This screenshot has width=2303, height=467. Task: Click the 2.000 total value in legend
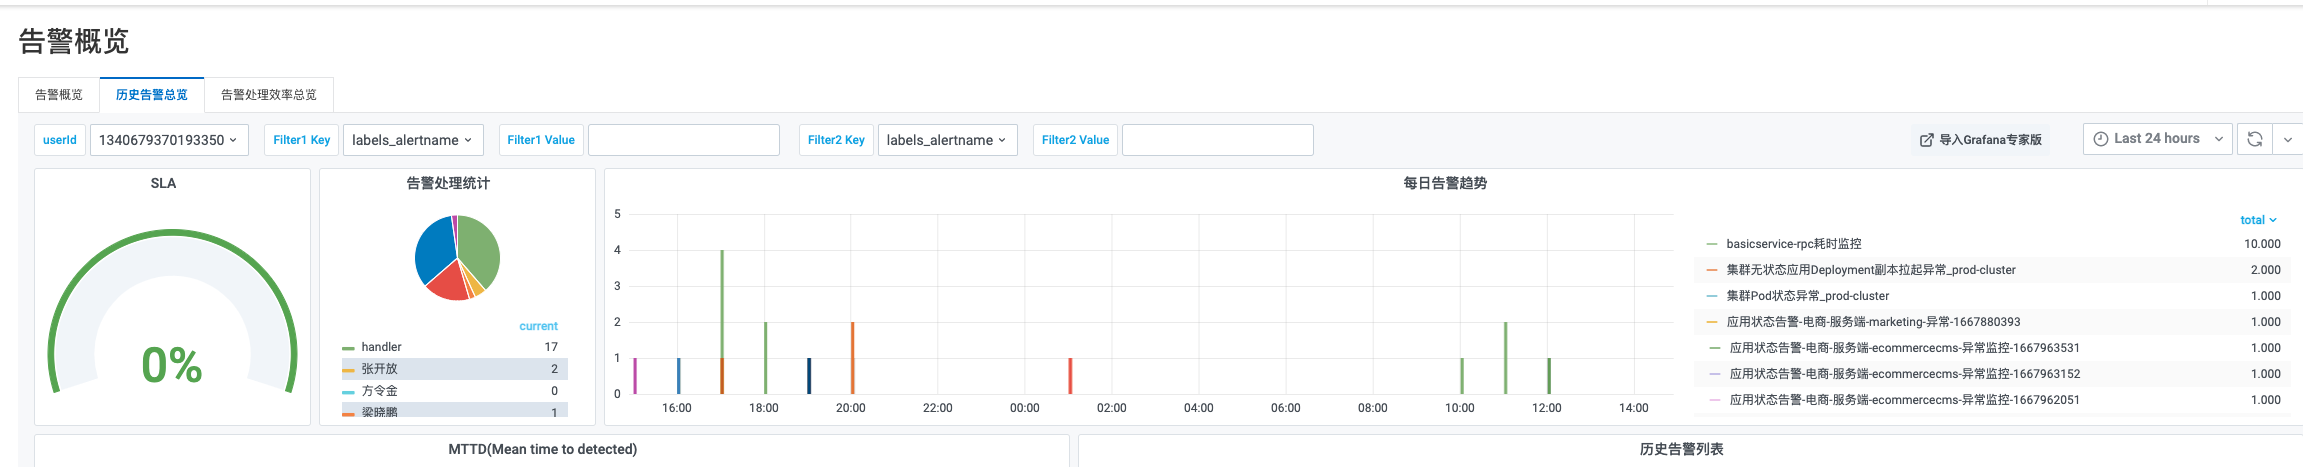[x=2265, y=270]
